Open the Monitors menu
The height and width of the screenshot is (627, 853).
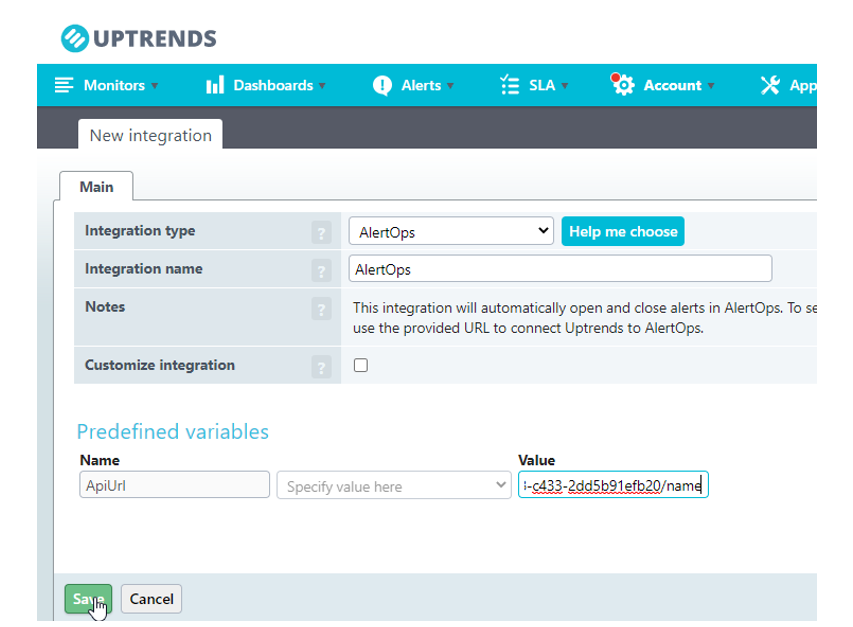pos(114,85)
